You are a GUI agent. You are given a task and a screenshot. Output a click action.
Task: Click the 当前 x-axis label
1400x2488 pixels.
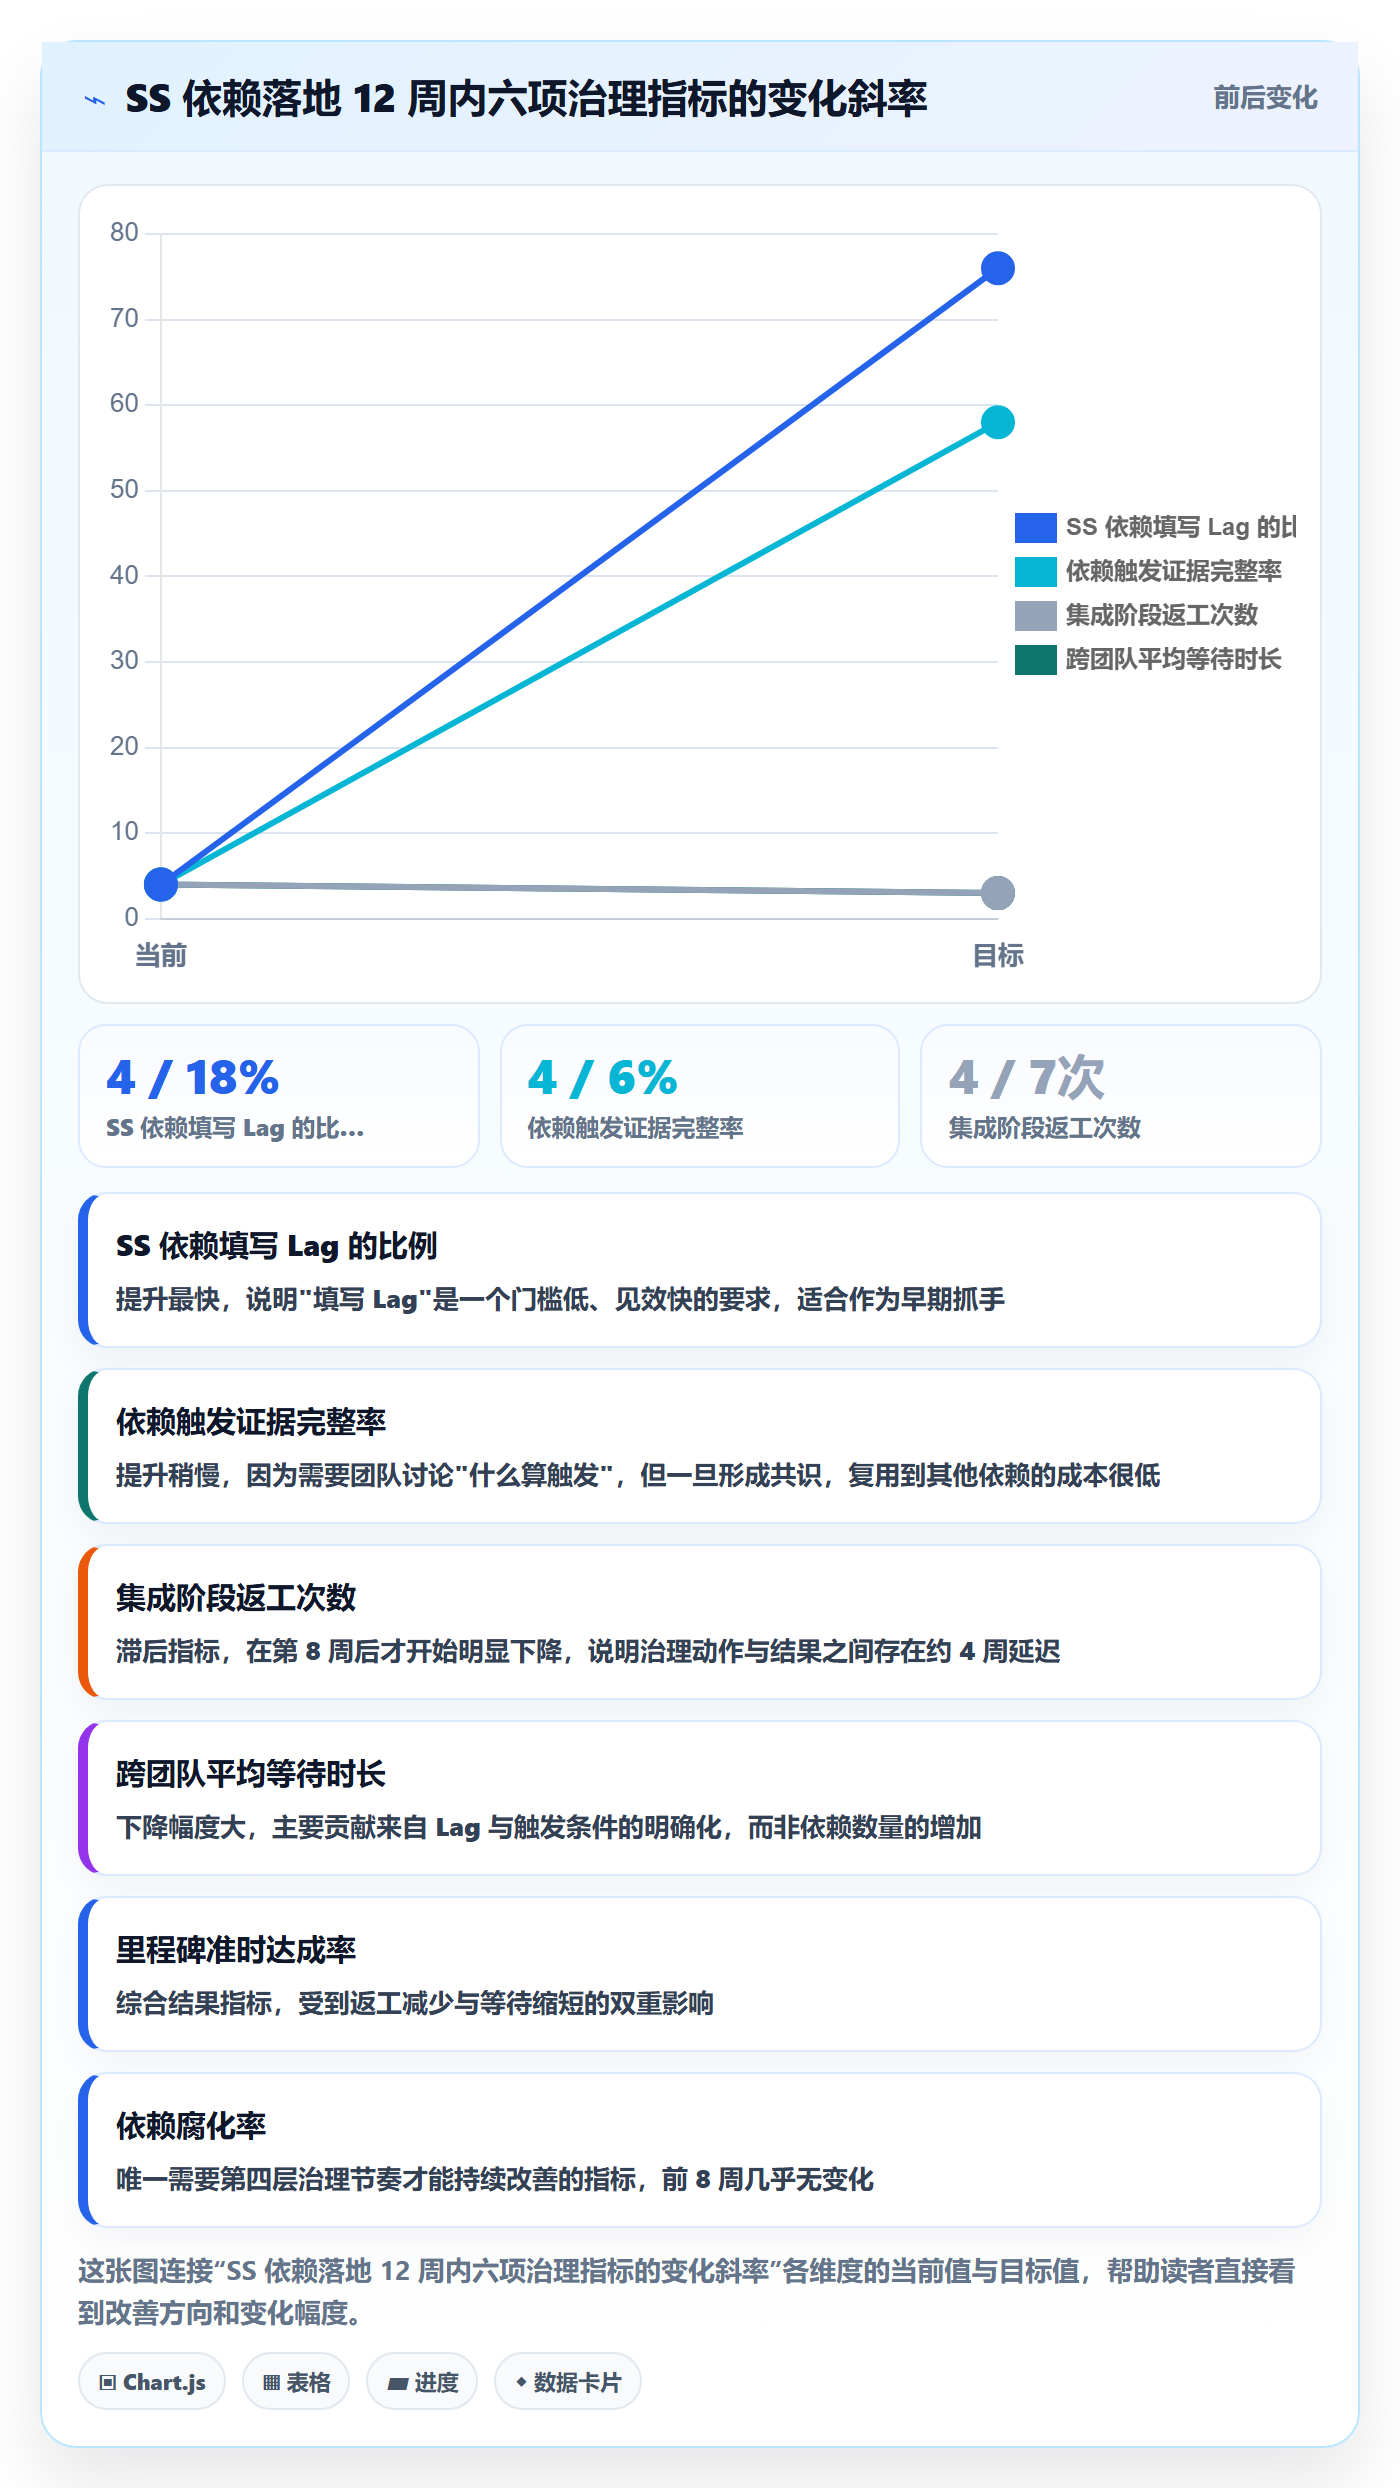click(x=161, y=956)
